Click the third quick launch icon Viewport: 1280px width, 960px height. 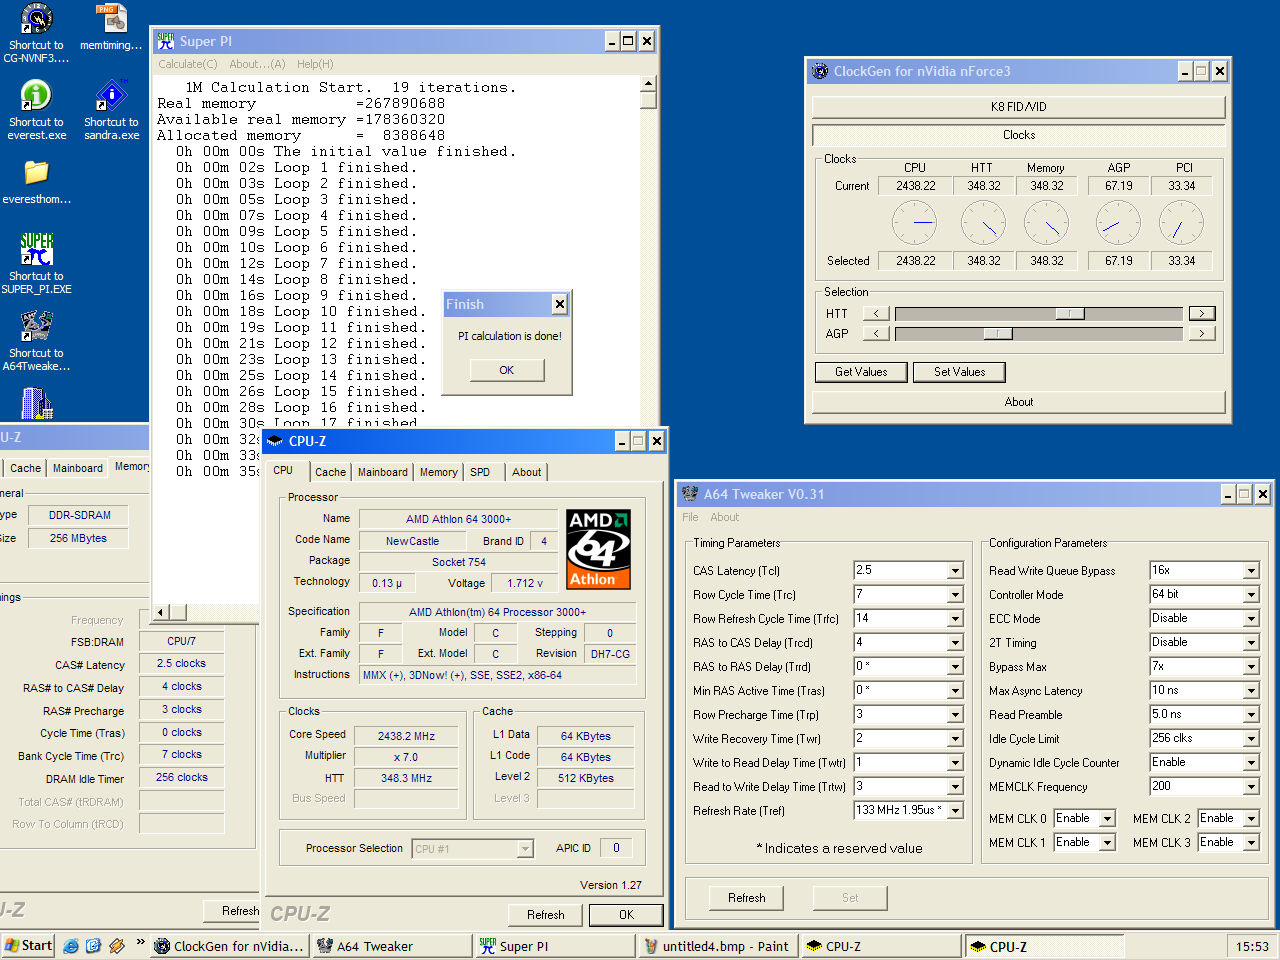pyautogui.click(x=117, y=946)
